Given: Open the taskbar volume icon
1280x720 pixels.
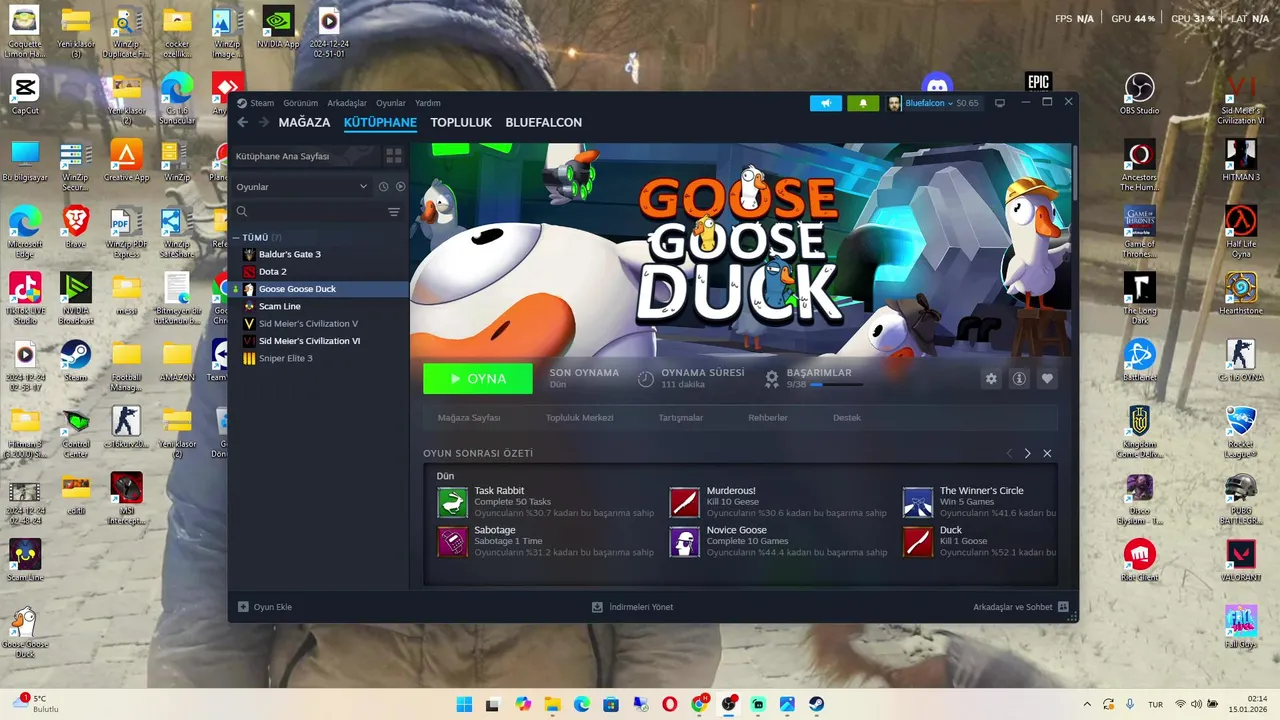Looking at the screenshot, I should point(1197,704).
